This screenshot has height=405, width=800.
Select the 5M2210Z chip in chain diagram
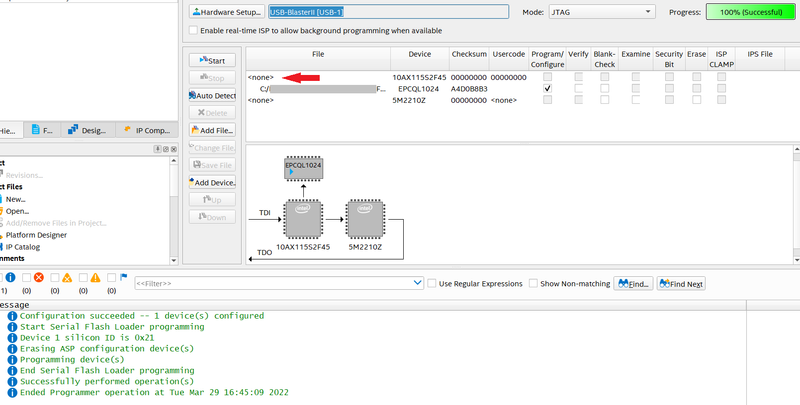click(364, 218)
